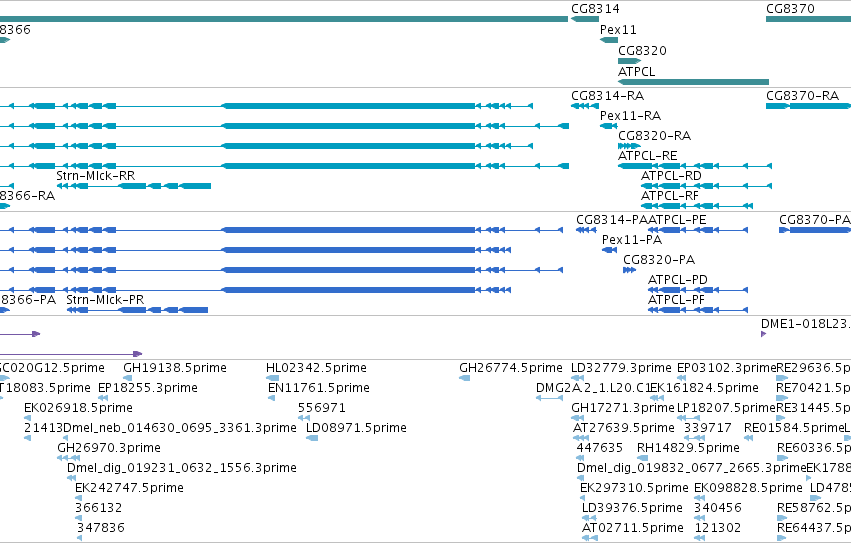Image resolution: width=851 pixels, height=543 pixels.
Task: Click the LD08971.5prime EST label
Action: click(x=356, y=428)
